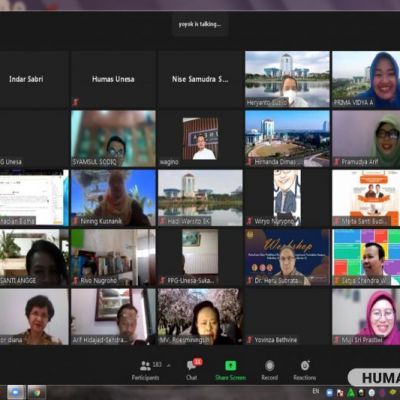The width and height of the screenshot is (400, 400).
Task: Click muted mic icon on Pramudya Arif tile
Action: tap(336, 162)
